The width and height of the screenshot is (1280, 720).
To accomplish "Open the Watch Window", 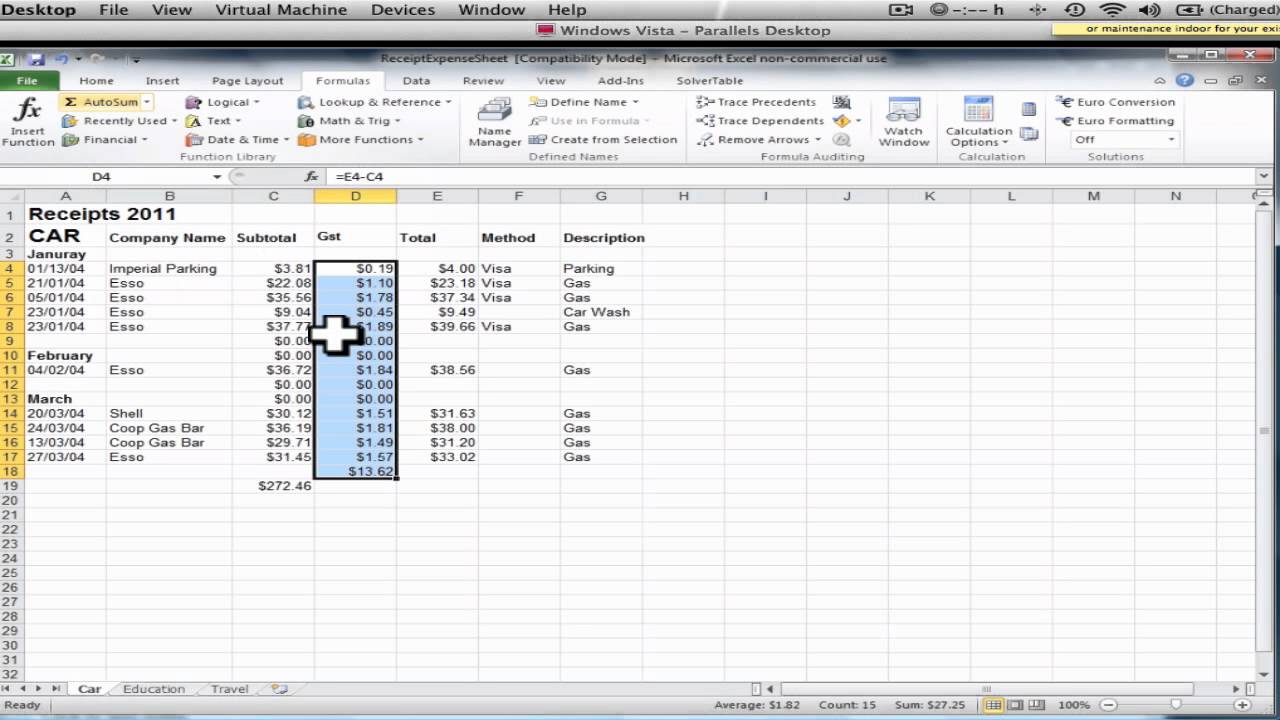I will (x=903, y=122).
